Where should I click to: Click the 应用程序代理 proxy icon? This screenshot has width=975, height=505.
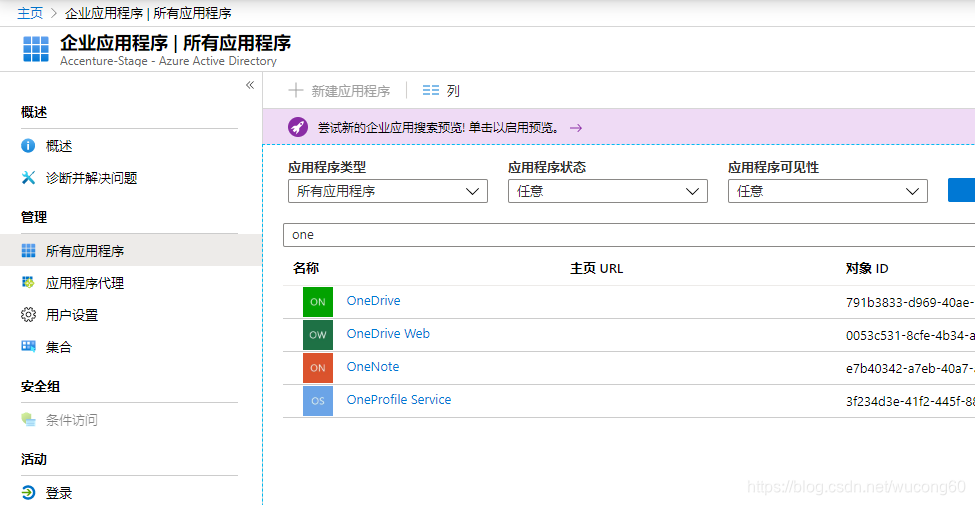(28, 282)
